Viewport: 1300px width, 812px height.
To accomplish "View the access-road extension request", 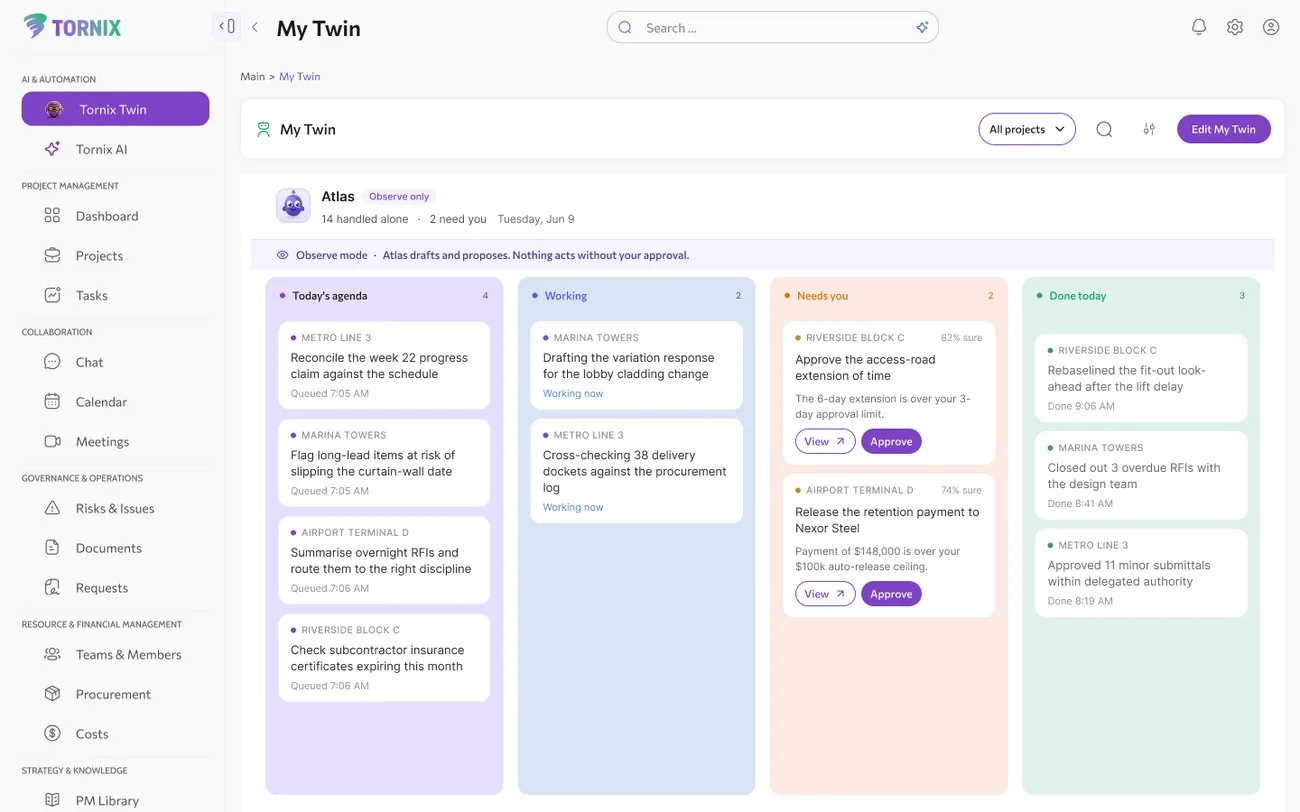I will [x=825, y=441].
